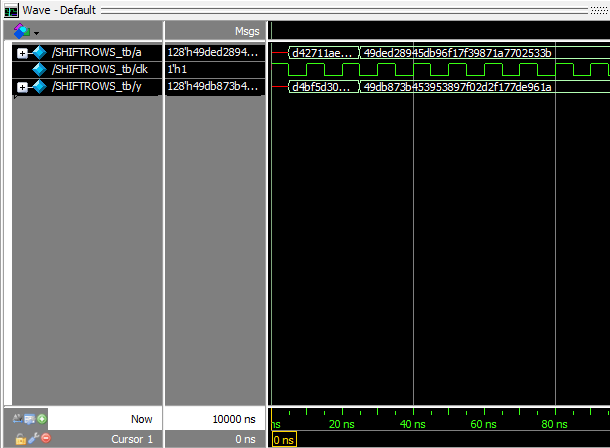
Task: Click the Msgs column header
Action: click(246, 32)
